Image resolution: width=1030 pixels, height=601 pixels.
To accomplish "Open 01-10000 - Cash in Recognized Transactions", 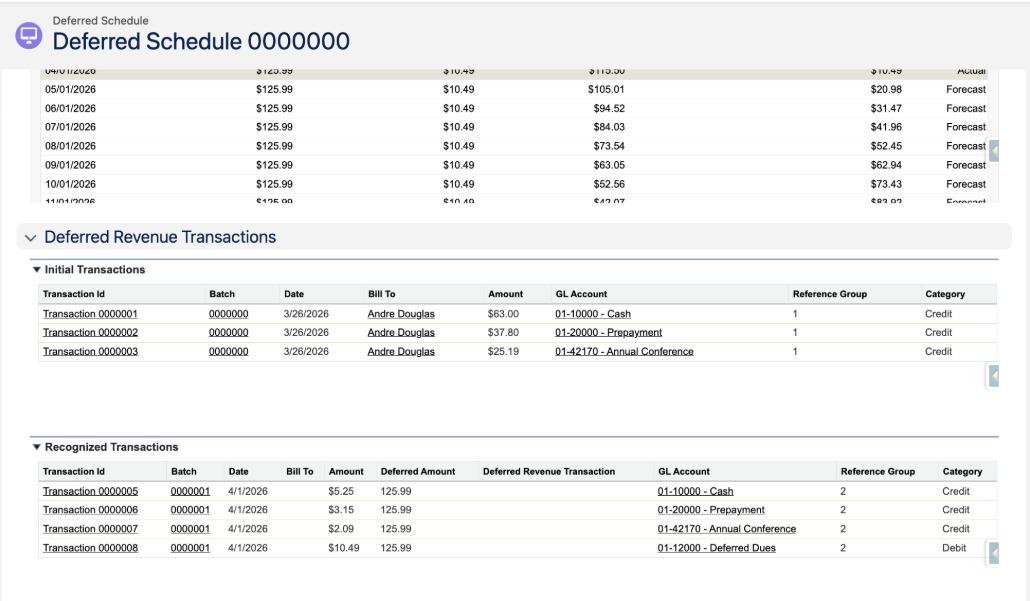I will [695, 491].
